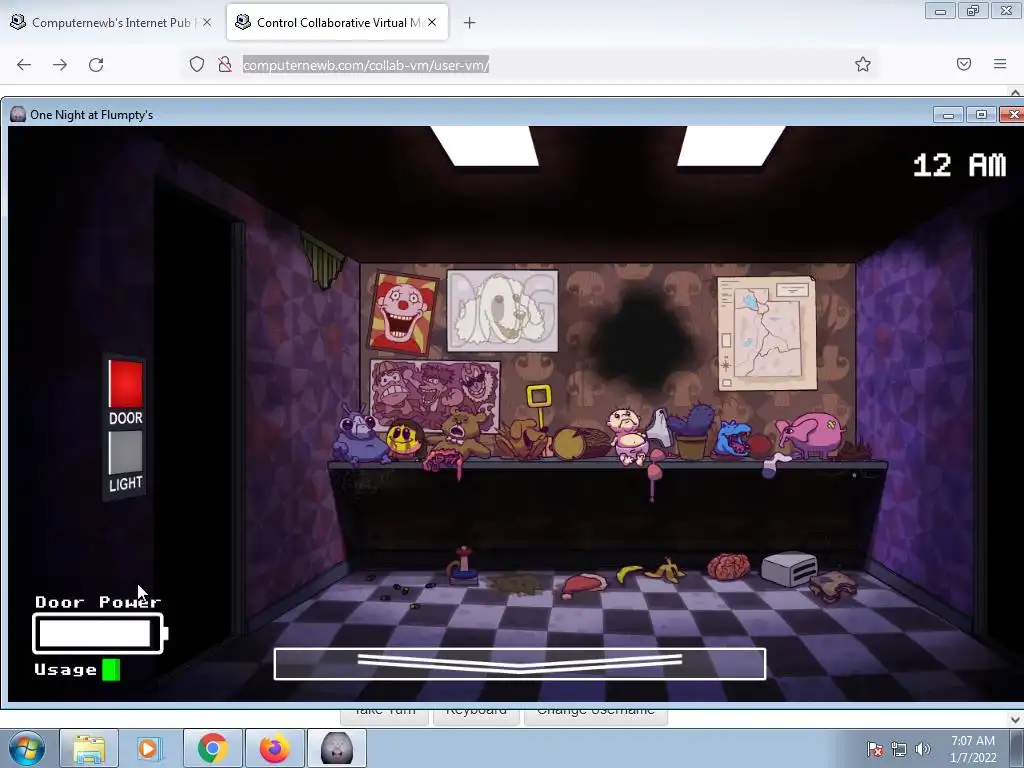This screenshot has width=1024, height=768.
Task: Click the Take Turn button
Action: [x=384, y=715]
